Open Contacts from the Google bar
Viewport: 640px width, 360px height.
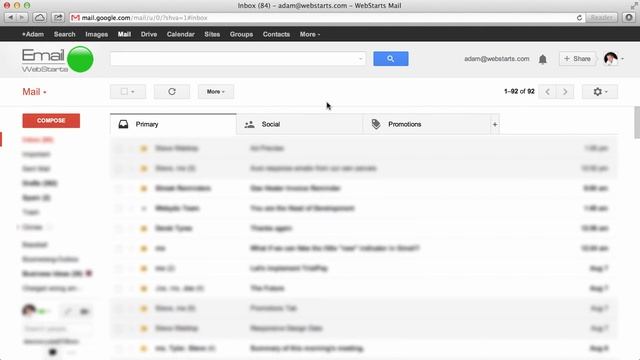tap(276, 34)
